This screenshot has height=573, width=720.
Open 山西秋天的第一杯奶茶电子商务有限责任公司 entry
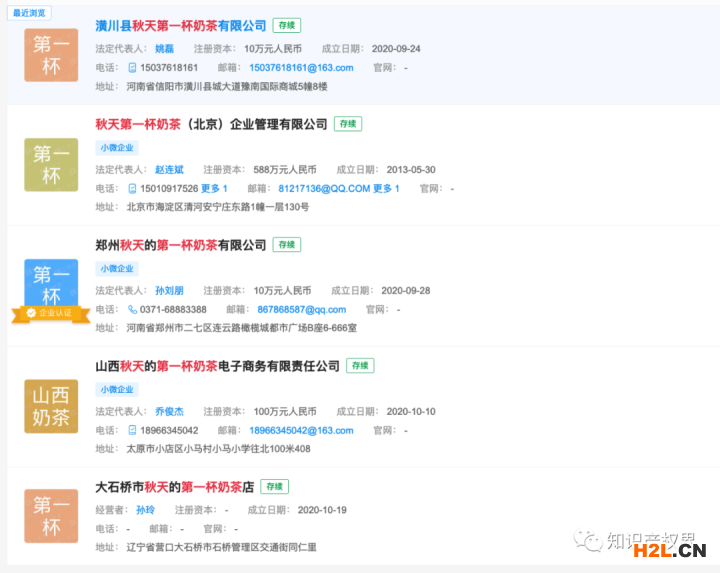(x=217, y=366)
